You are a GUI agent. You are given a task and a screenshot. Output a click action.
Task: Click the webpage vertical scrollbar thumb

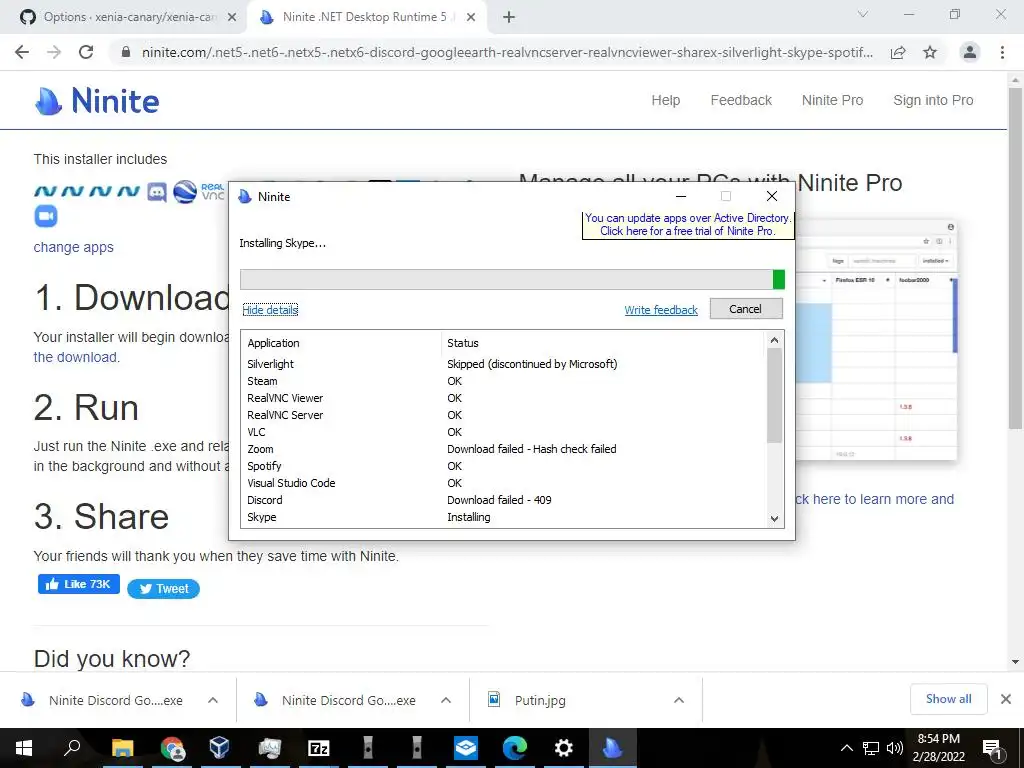(1016, 258)
